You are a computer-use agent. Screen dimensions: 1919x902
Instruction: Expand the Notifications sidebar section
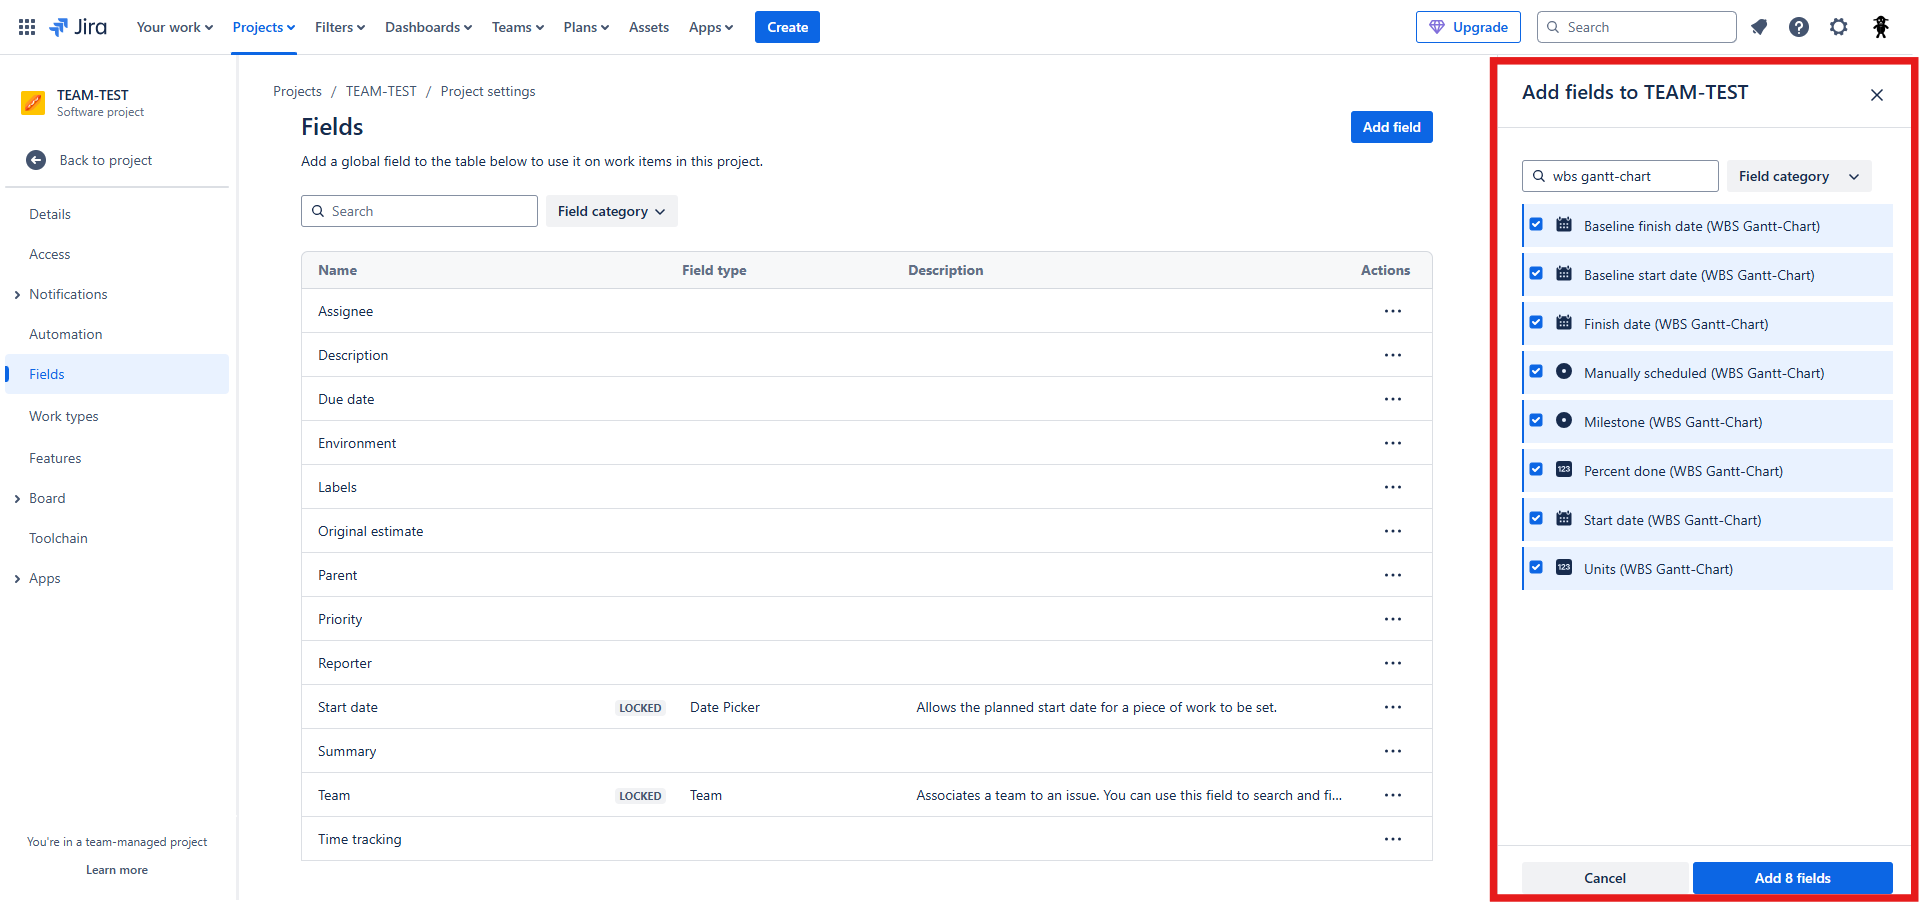[x=17, y=294]
